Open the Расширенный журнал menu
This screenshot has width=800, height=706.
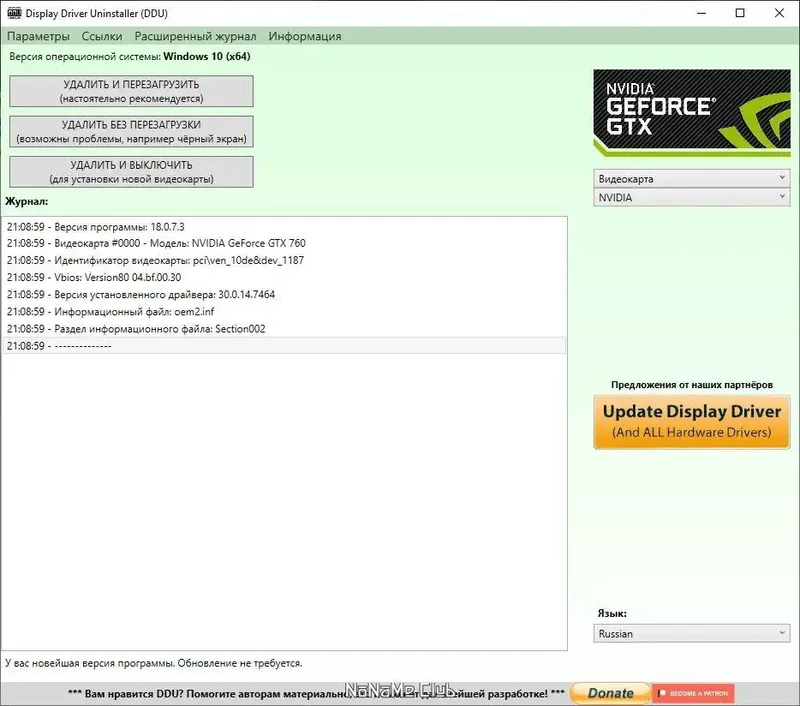click(x=193, y=35)
